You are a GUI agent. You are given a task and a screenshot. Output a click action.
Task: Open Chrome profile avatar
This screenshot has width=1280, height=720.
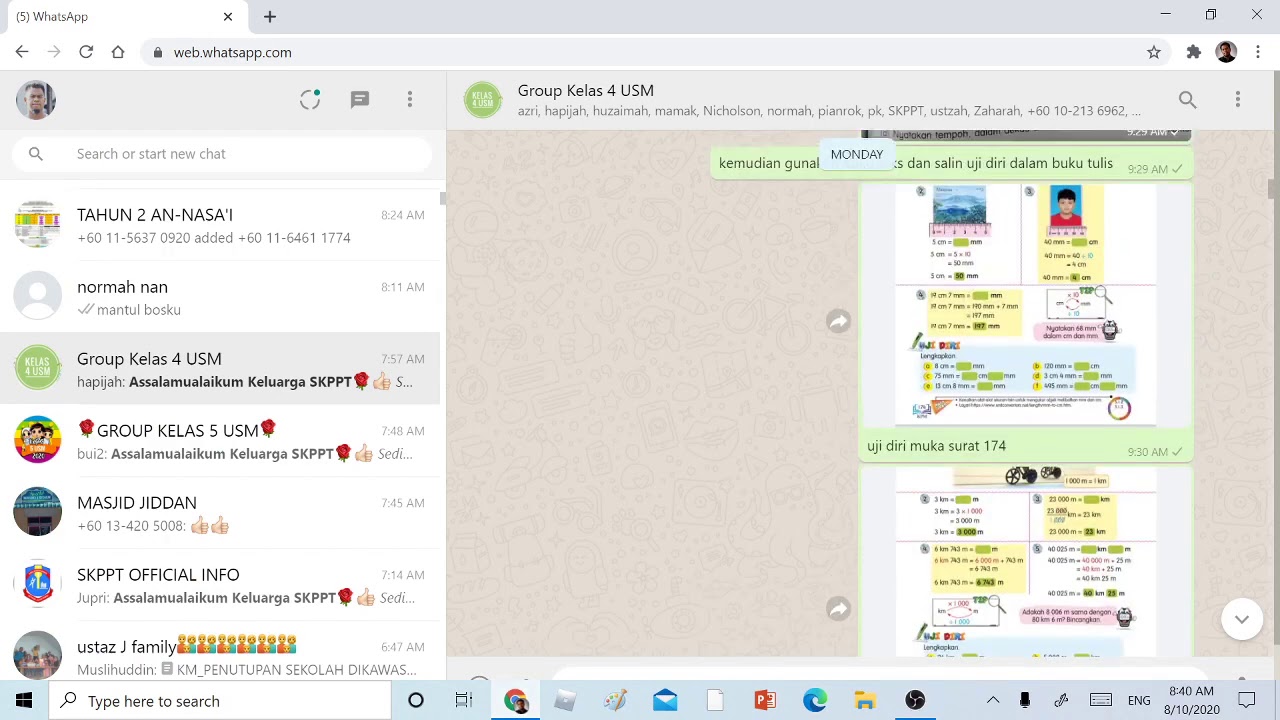tap(1226, 52)
